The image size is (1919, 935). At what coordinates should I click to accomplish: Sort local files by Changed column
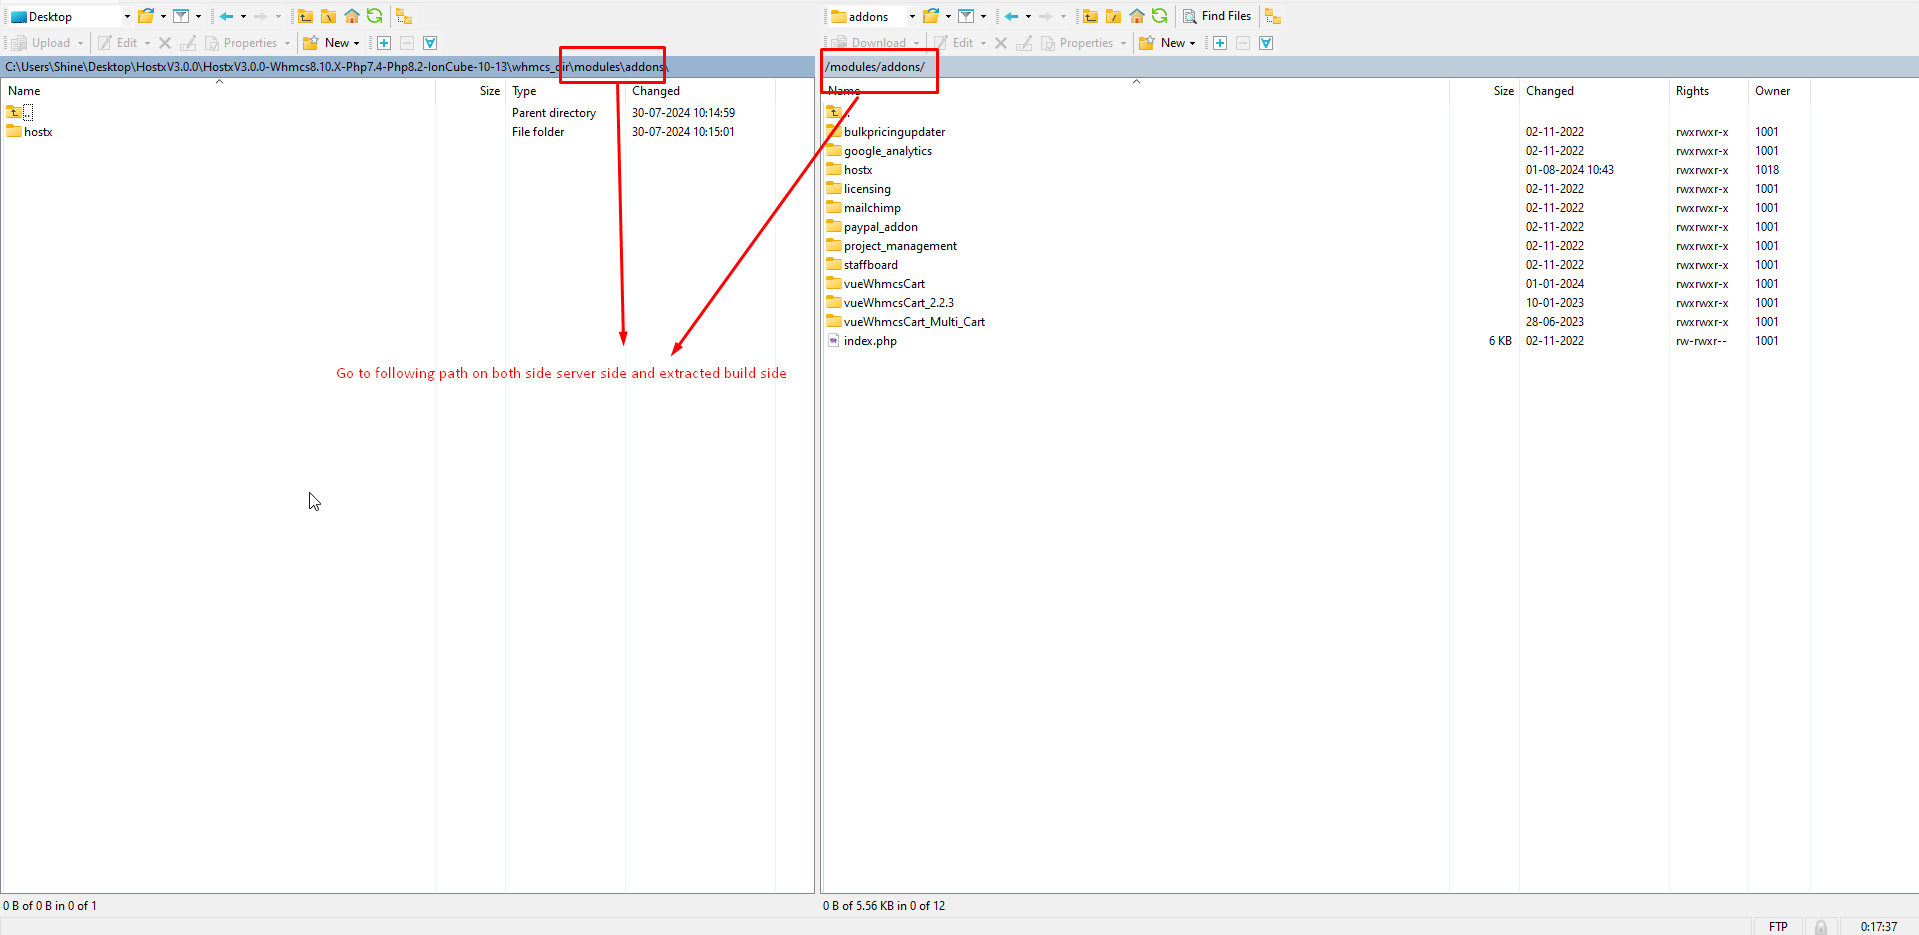coord(655,91)
